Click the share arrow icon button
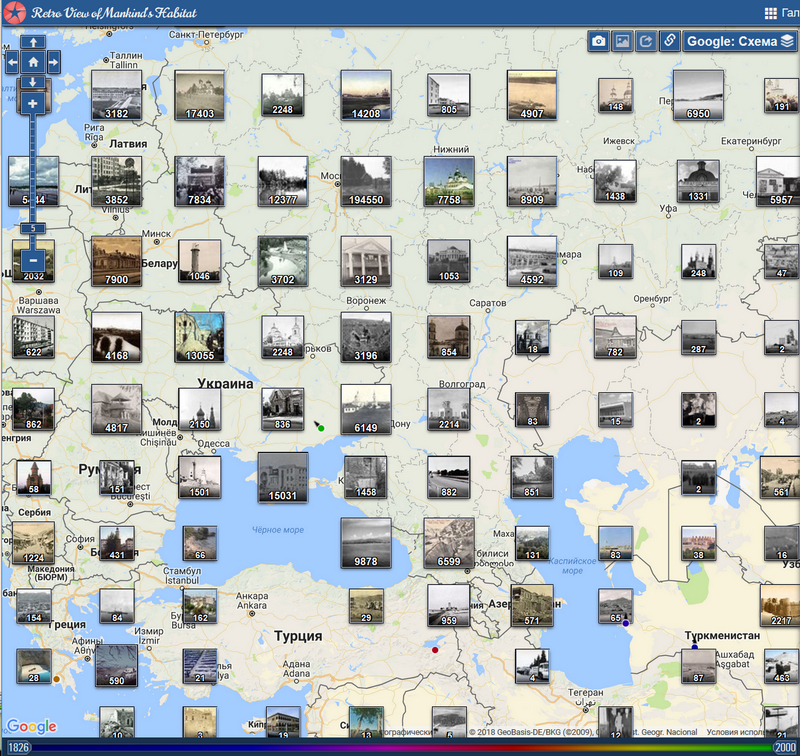The width and height of the screenshot is (800, 756). click(646, 41)
